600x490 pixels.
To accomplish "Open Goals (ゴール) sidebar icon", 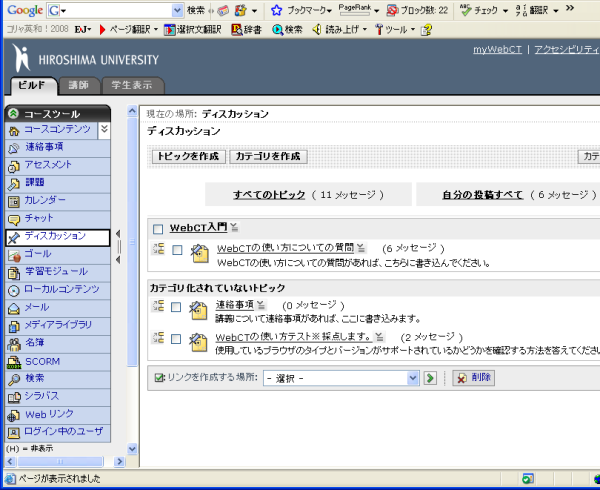I will (14, 255).
